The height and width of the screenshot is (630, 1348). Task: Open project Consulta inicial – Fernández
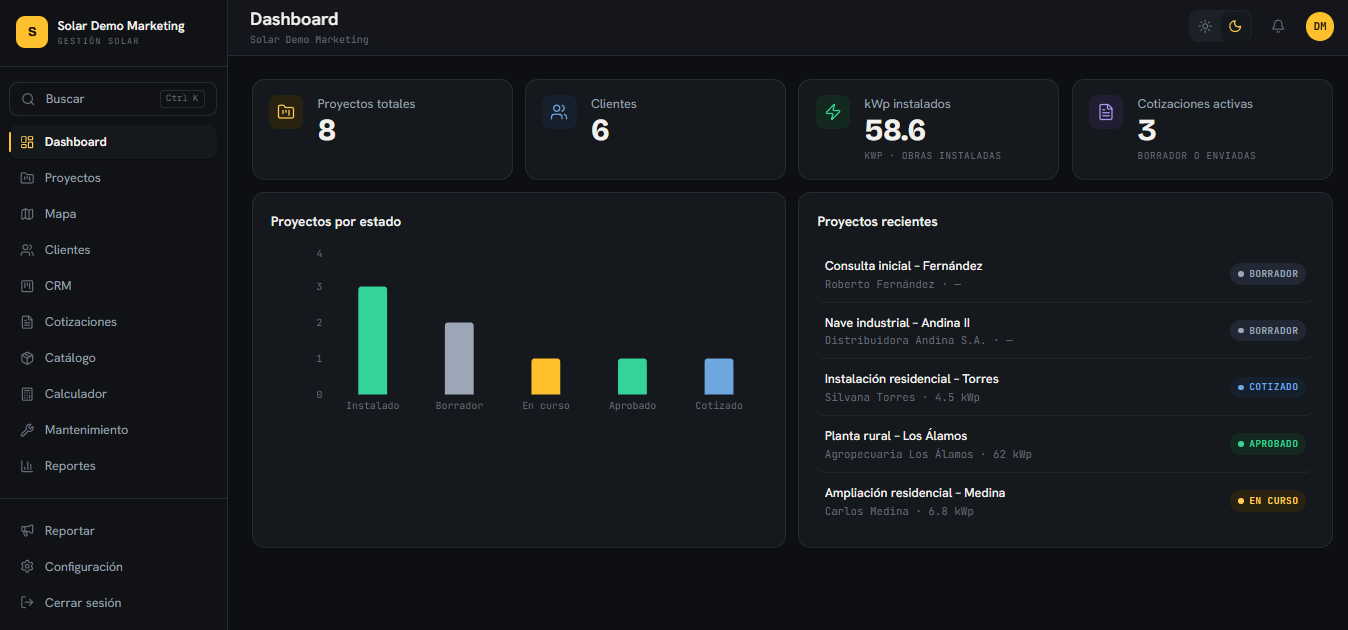point(1065,274)
